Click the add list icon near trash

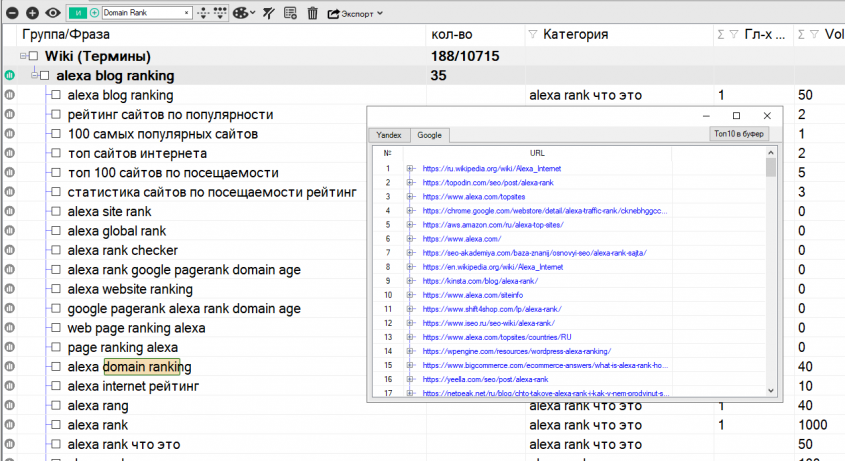click(x=290, y=13)
